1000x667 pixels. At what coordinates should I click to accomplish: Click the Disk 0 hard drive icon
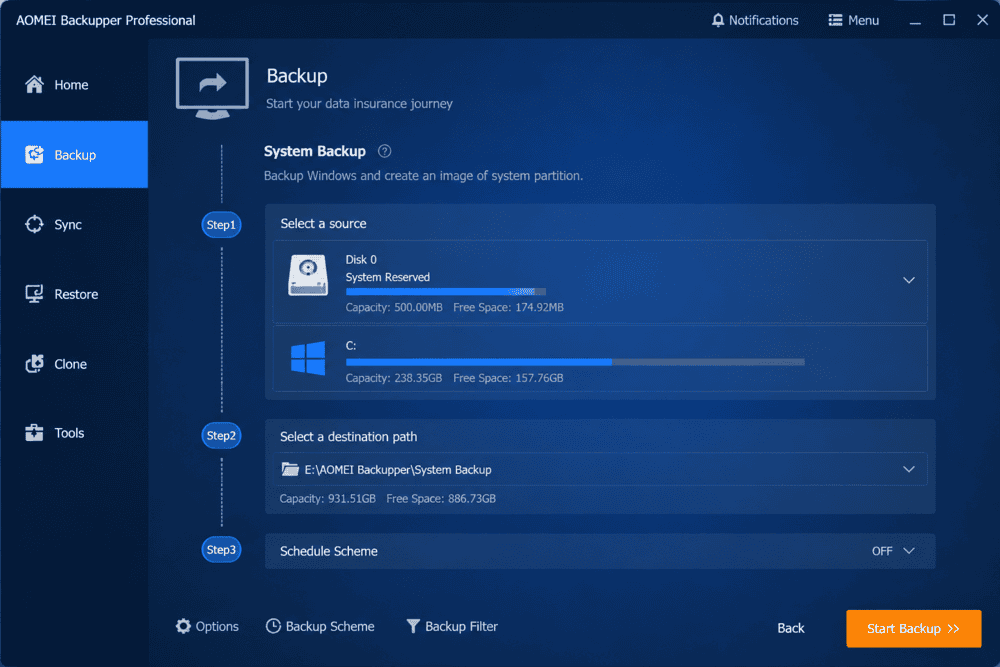click(x=308, y=275)
